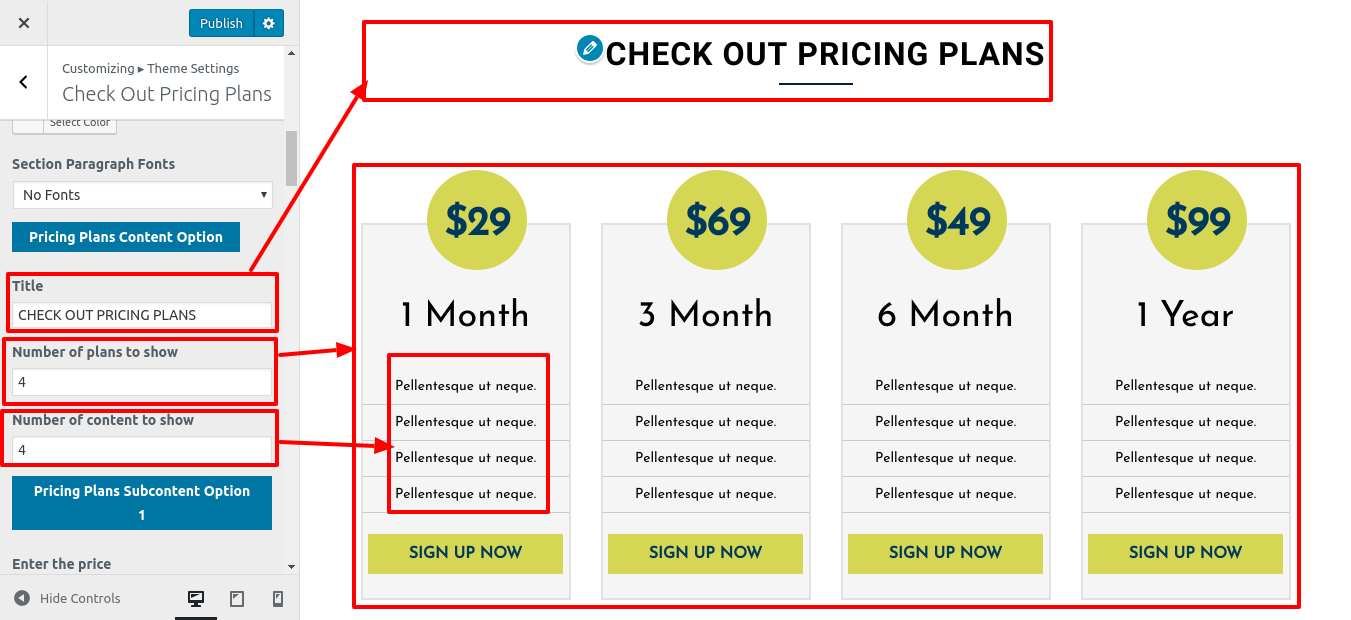Click Pricing Plans Subcontent Option 1
This screenshot has width=1351, height=620.
[x=142, y=503]
